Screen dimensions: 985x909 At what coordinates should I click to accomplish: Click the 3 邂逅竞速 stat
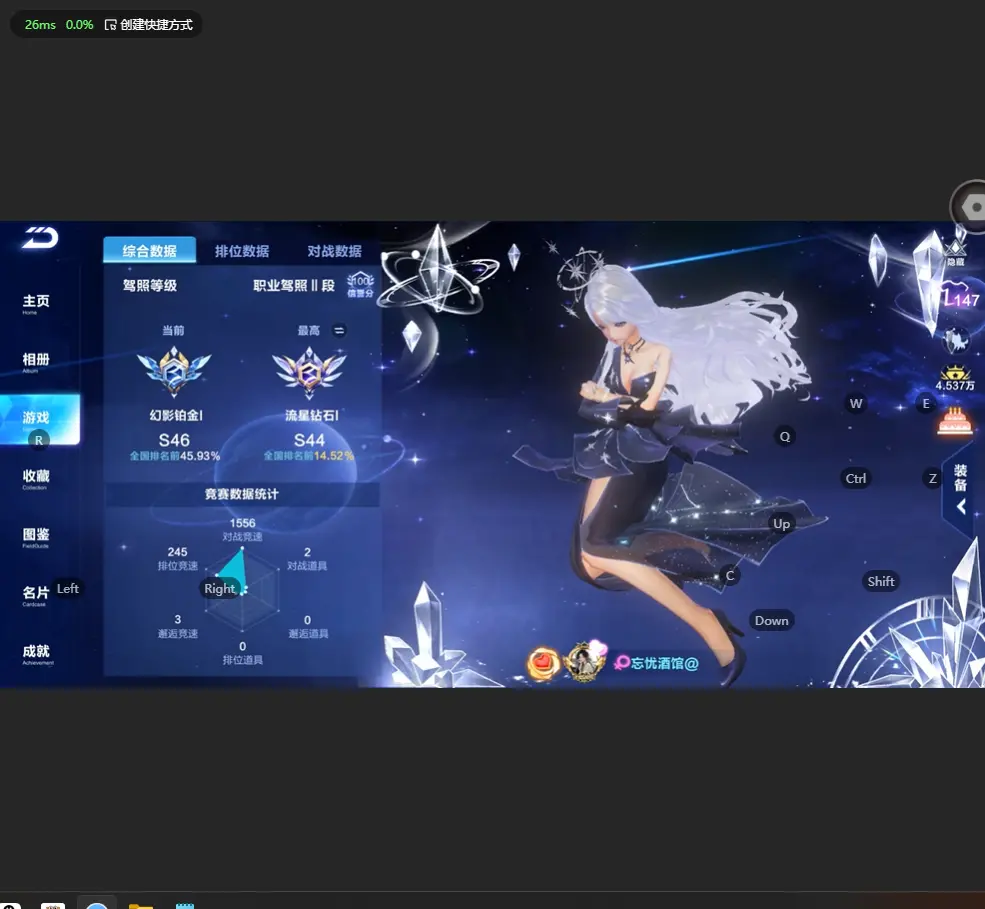178,626
